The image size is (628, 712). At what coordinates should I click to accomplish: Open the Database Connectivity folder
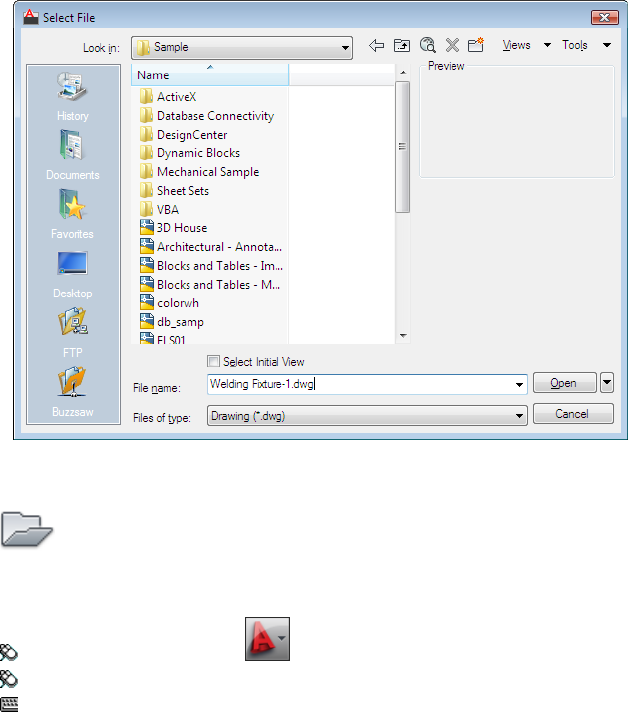207,116
